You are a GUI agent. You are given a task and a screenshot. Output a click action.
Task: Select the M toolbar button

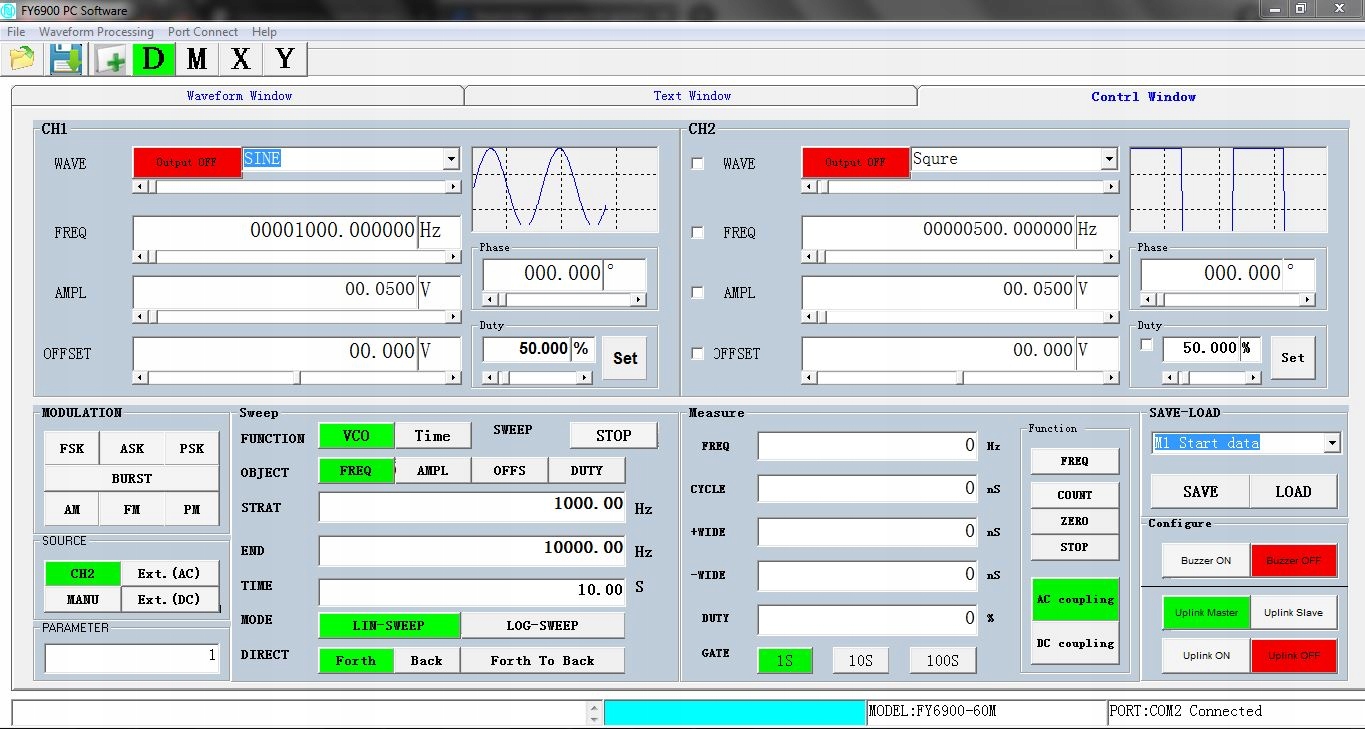[197, 59]
